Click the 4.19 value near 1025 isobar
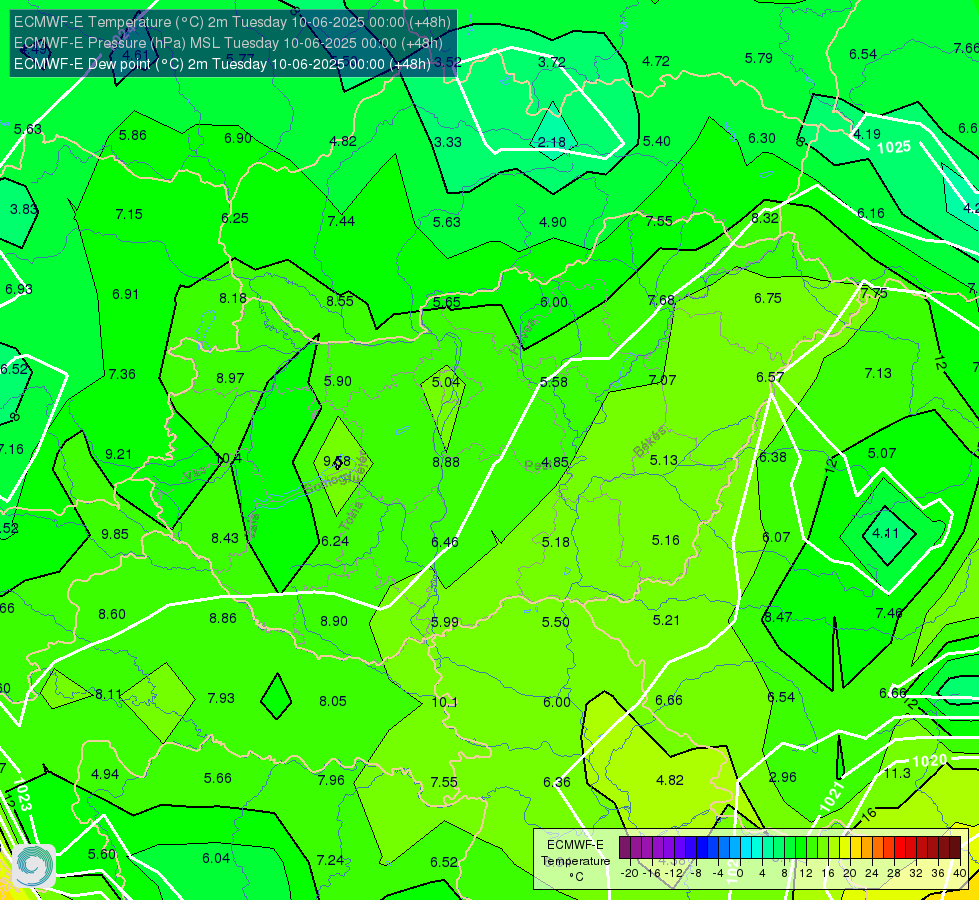979x900 pixels. tap(867, 134)
